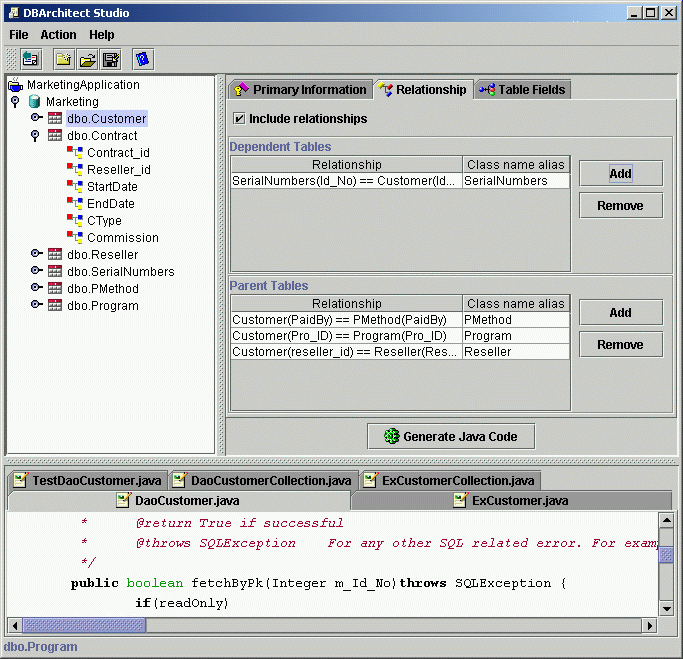
Task: Open the DaoCustomerCollection.java tab
Action: pyautogui.click(x=263, y=480)
